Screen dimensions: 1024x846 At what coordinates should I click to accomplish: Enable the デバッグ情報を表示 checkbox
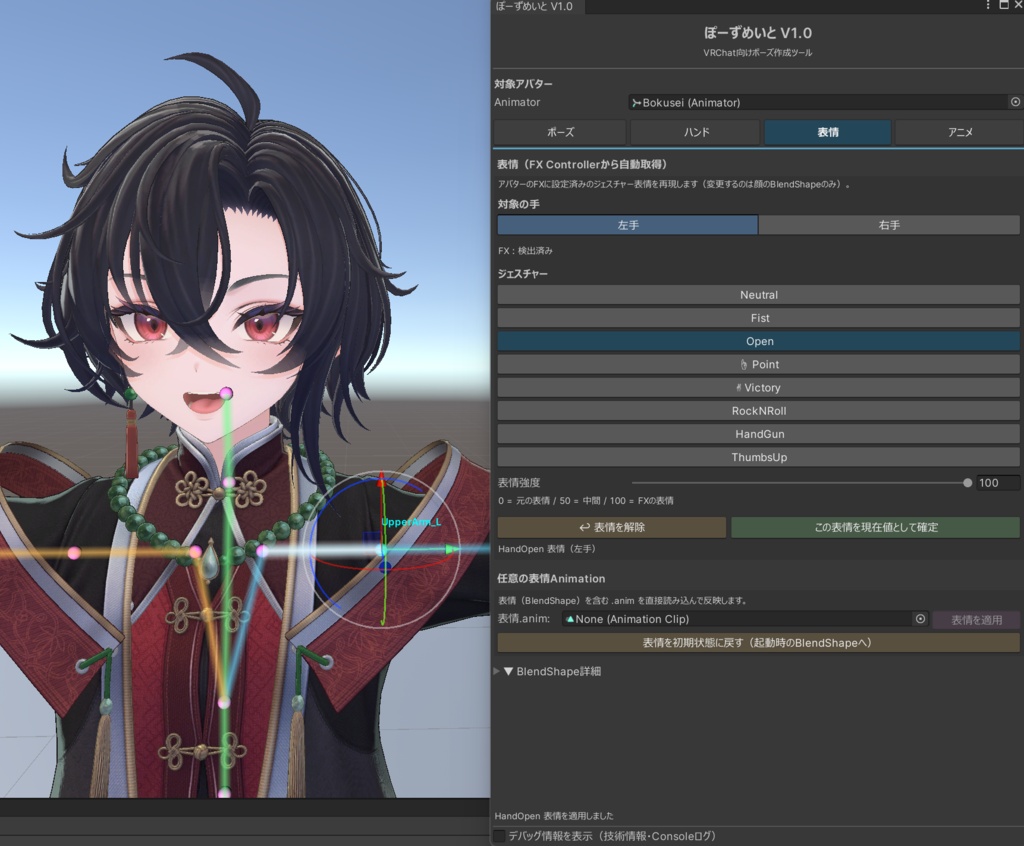click(500, 836)
